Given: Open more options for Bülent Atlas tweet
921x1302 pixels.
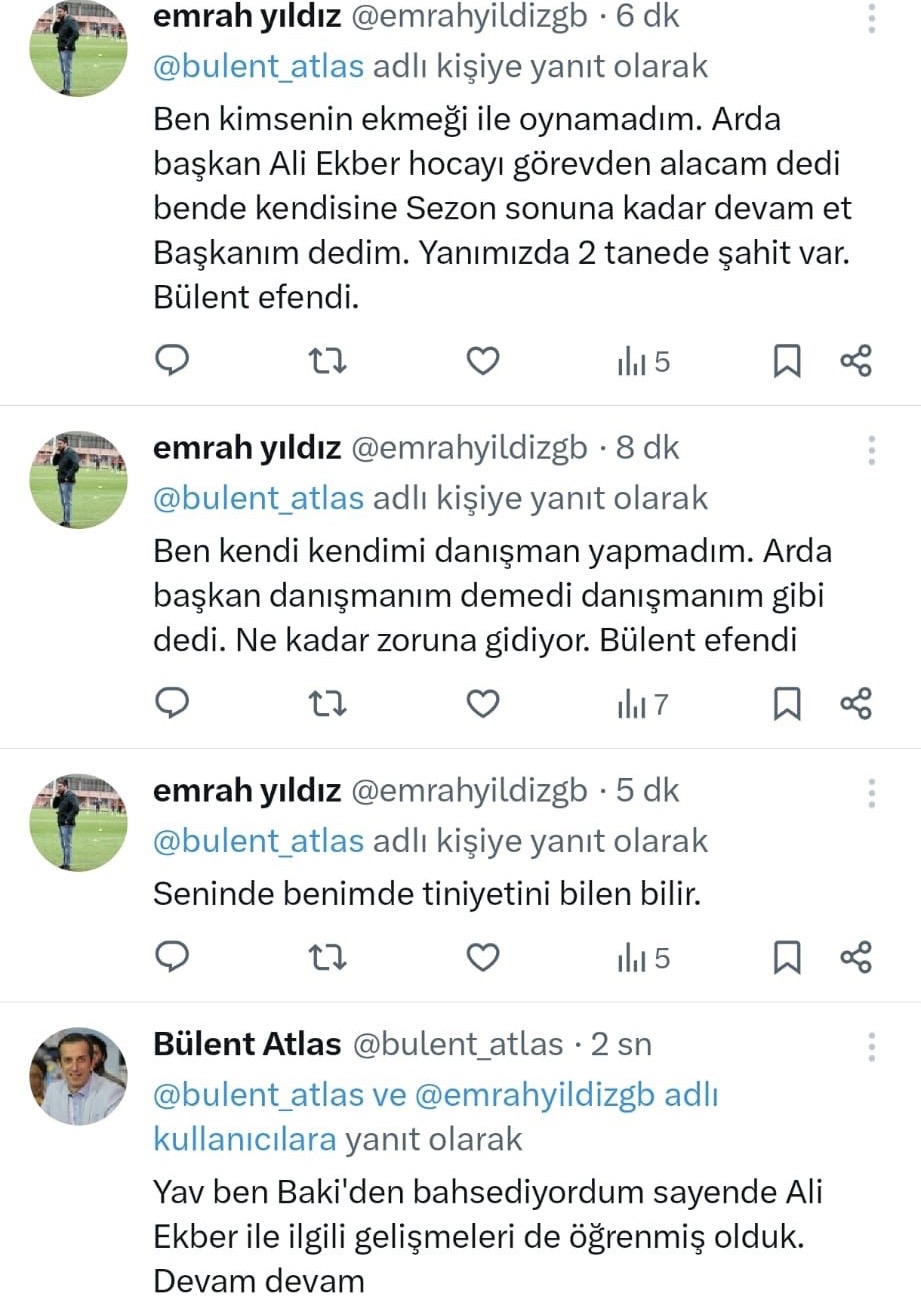Looking at the screenshot, I should click(872, 1046).
